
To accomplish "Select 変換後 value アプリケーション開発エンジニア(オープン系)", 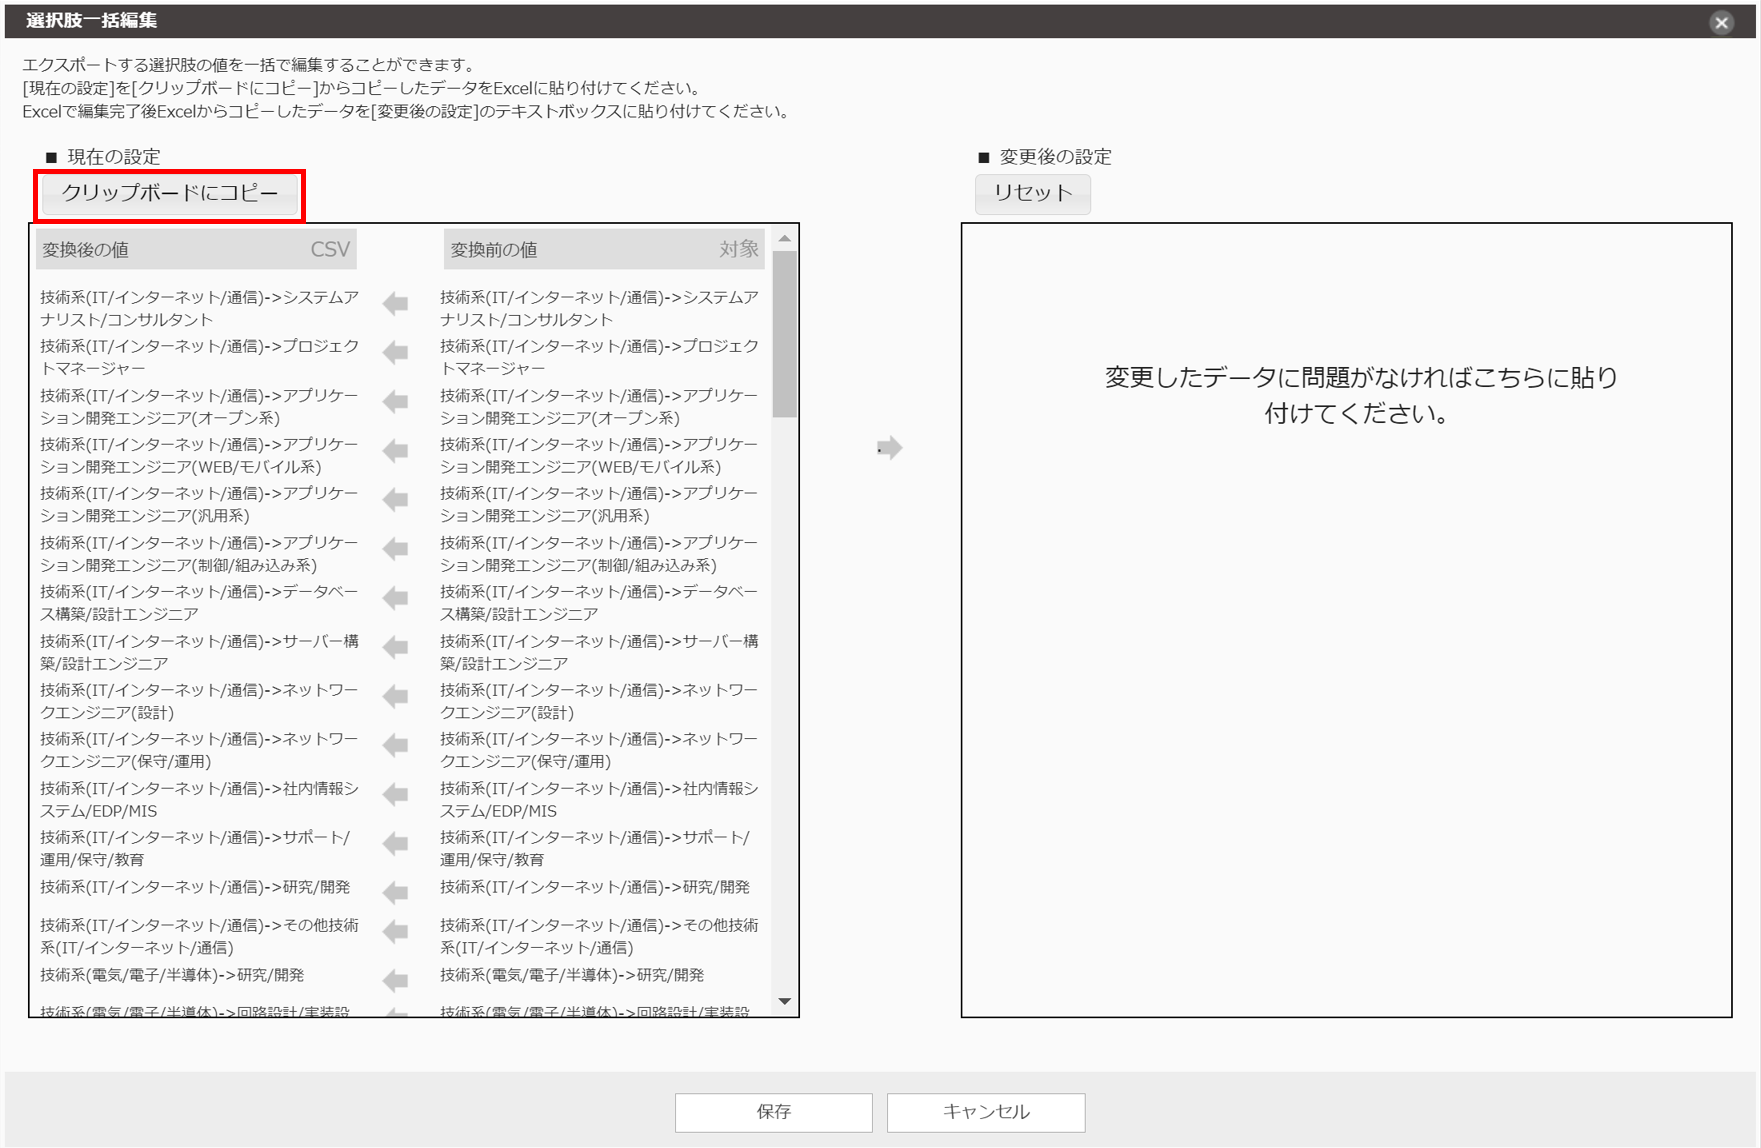I will 199,407.
